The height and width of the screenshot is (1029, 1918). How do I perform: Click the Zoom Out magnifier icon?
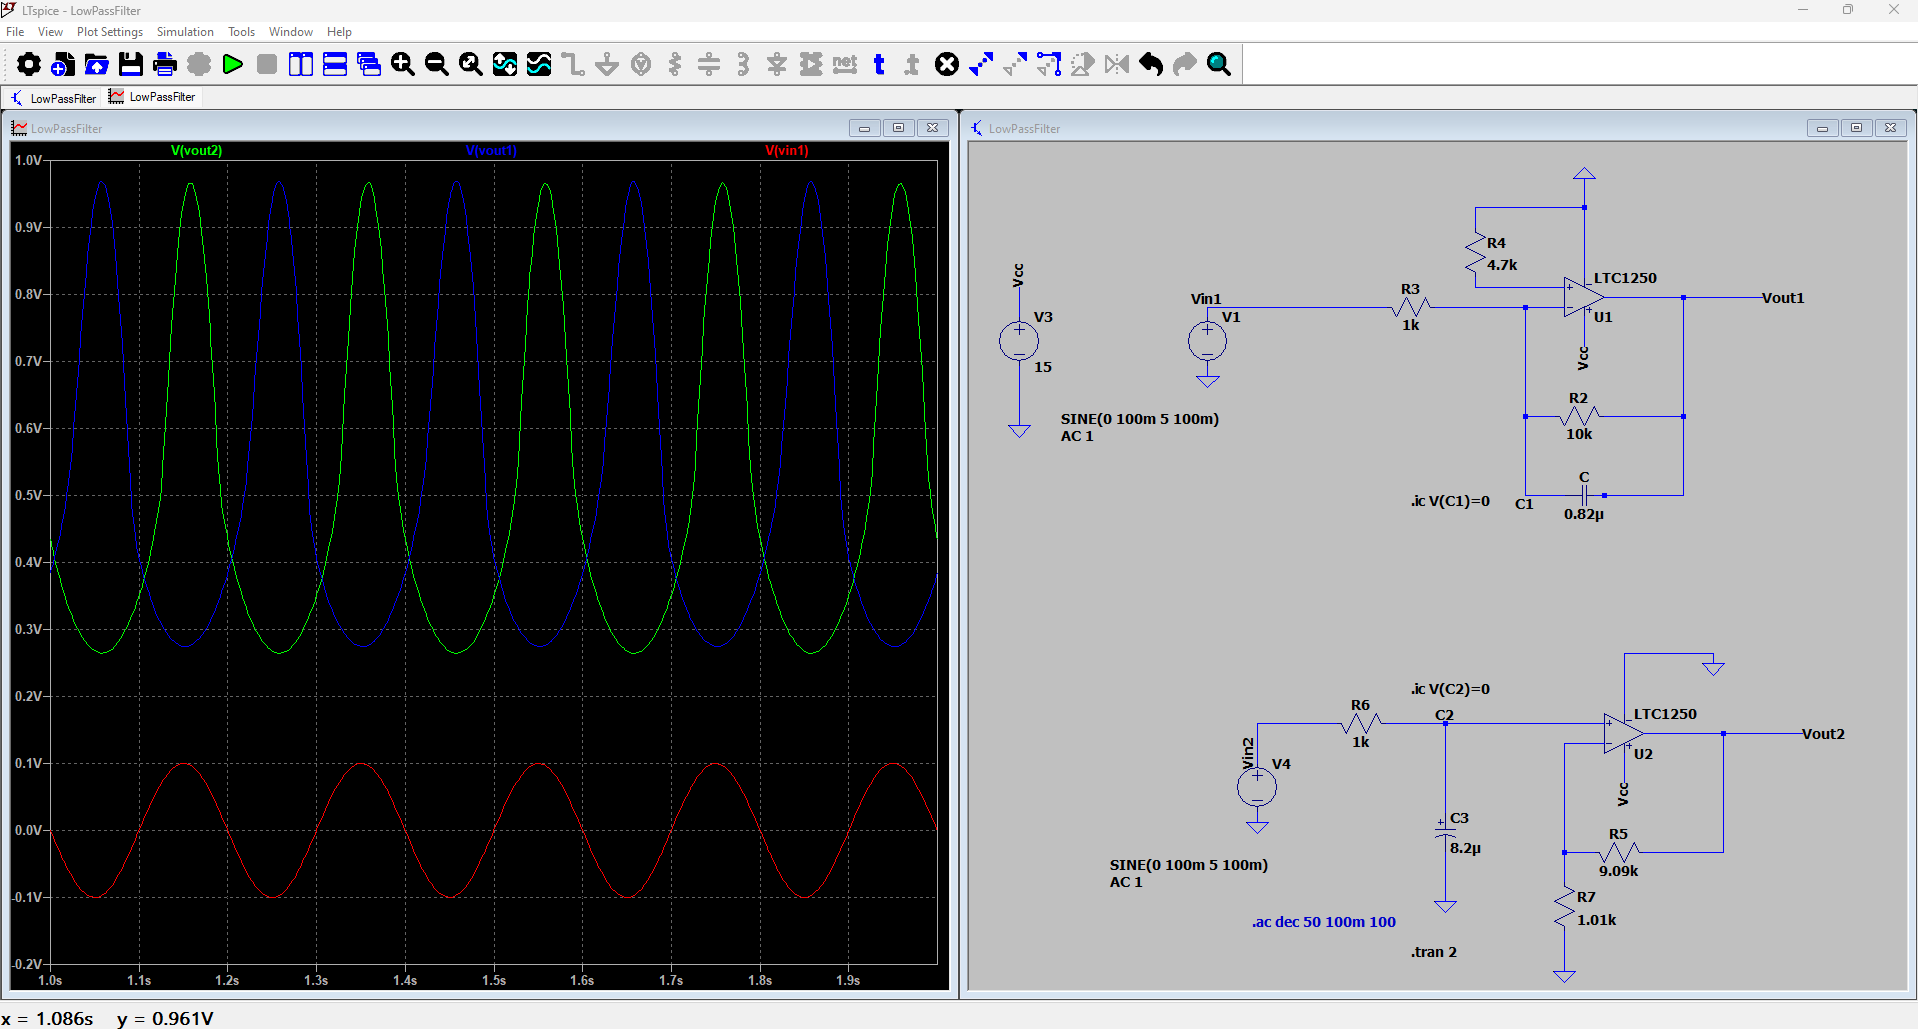click(x=437, y=65)
